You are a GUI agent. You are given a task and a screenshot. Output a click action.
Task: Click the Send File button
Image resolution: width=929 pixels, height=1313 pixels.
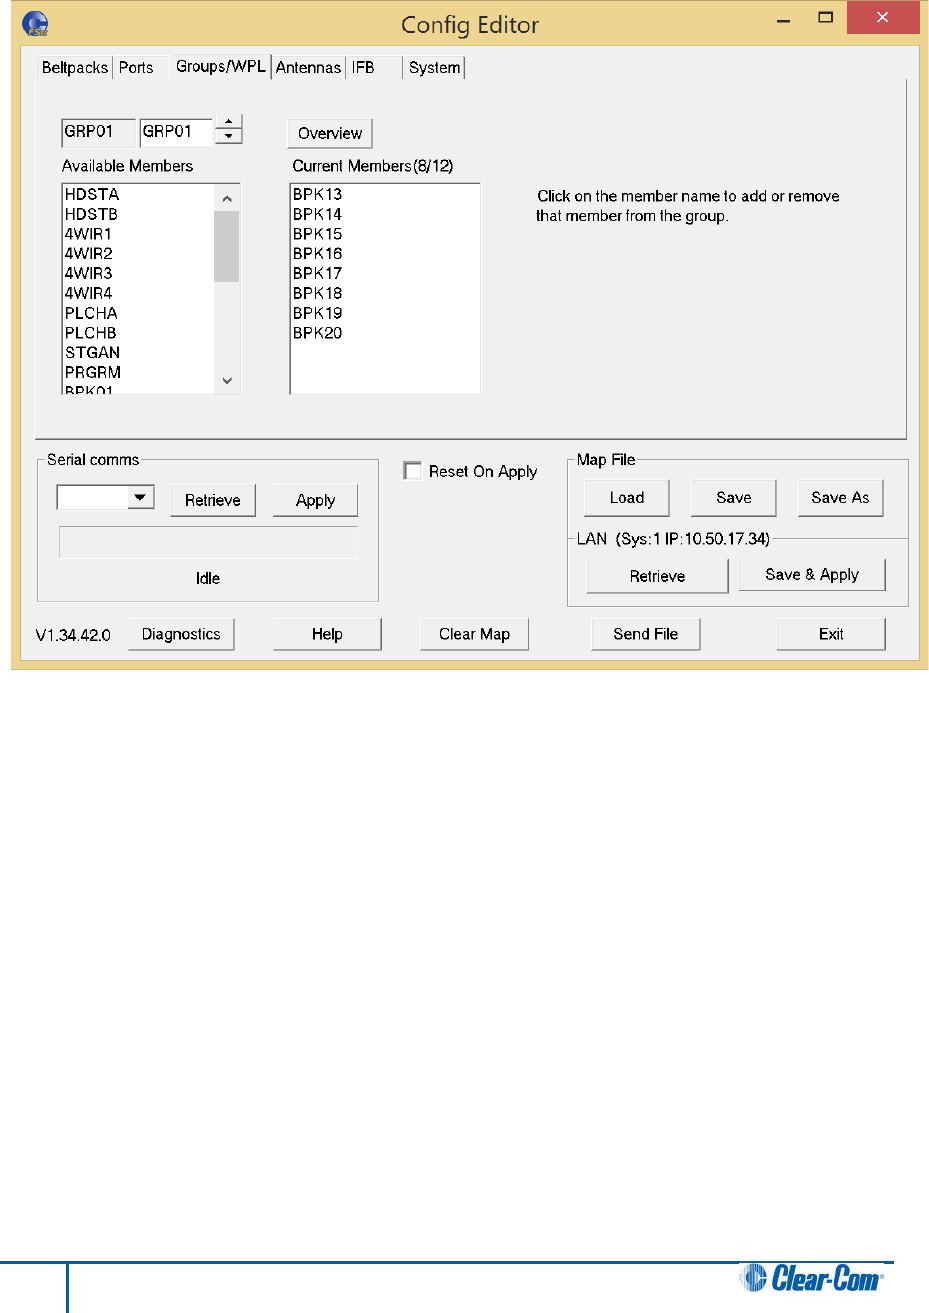pos(645,634)
